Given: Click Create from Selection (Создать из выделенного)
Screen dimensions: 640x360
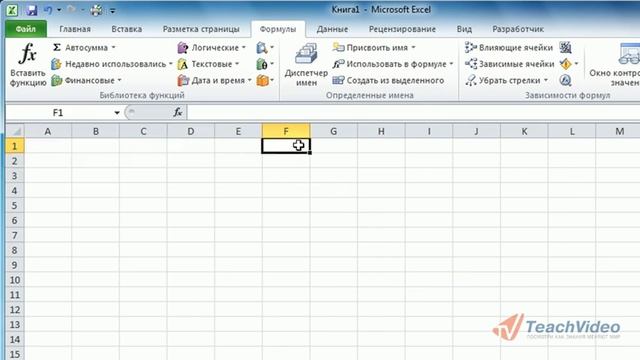Looking at the screenshot, I should tap(388, 80).
